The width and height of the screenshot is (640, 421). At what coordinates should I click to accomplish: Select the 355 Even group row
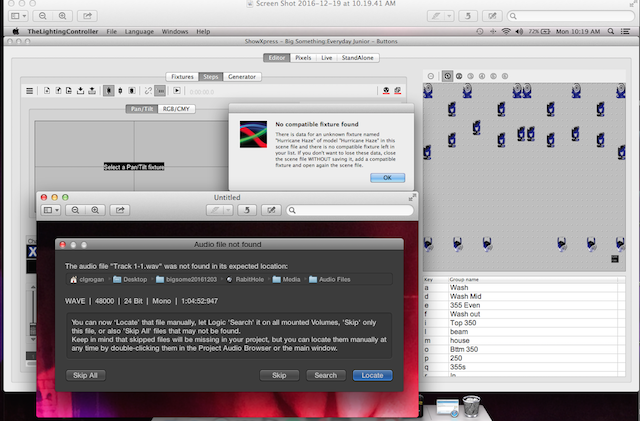524,305
